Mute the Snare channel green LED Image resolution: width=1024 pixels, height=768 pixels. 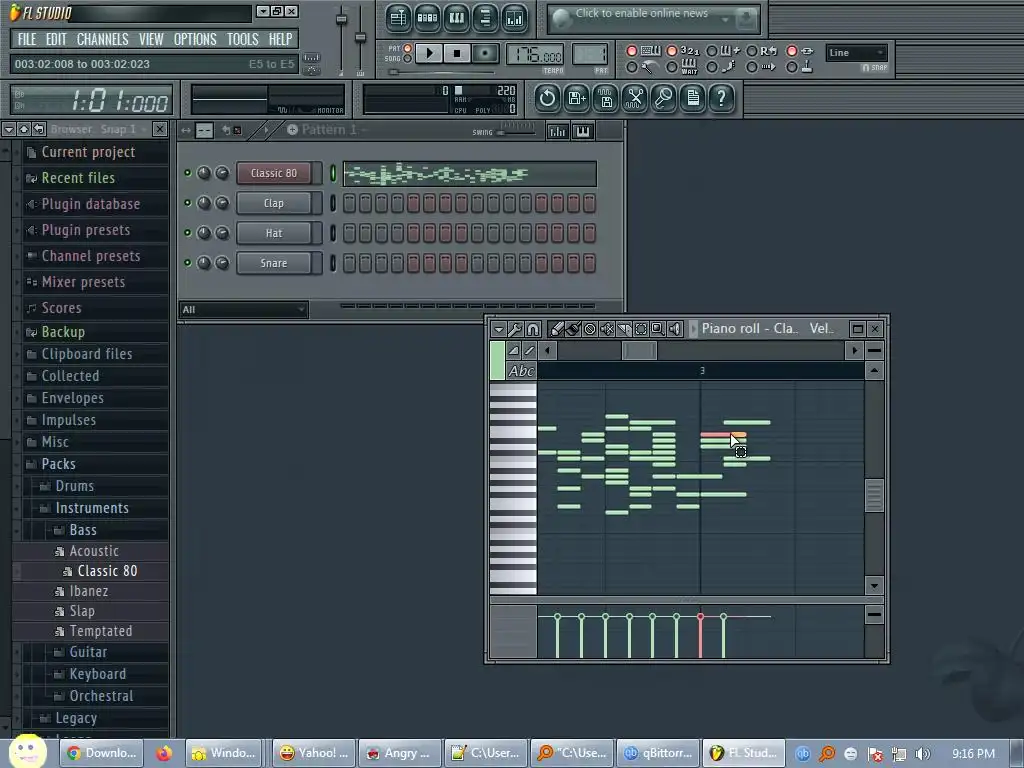(x=187, y=263)
